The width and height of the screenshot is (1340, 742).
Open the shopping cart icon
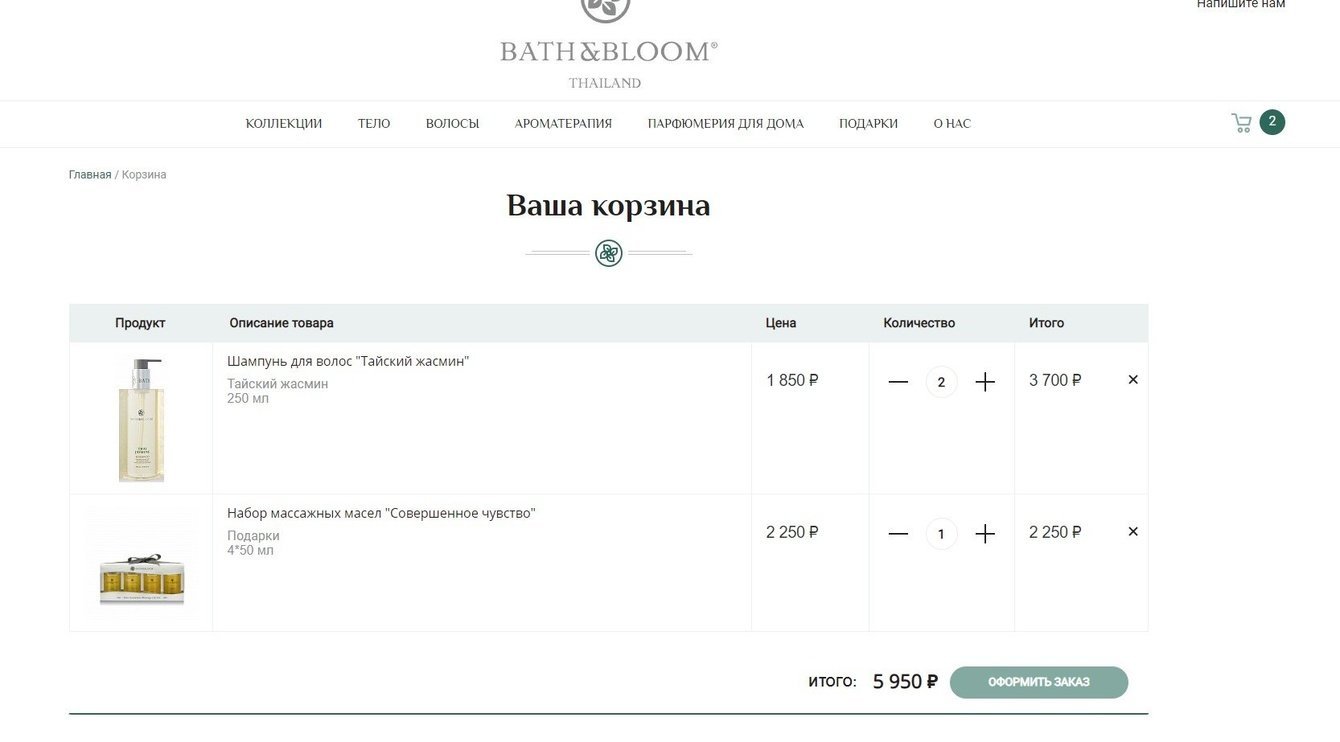point(1242,123)
